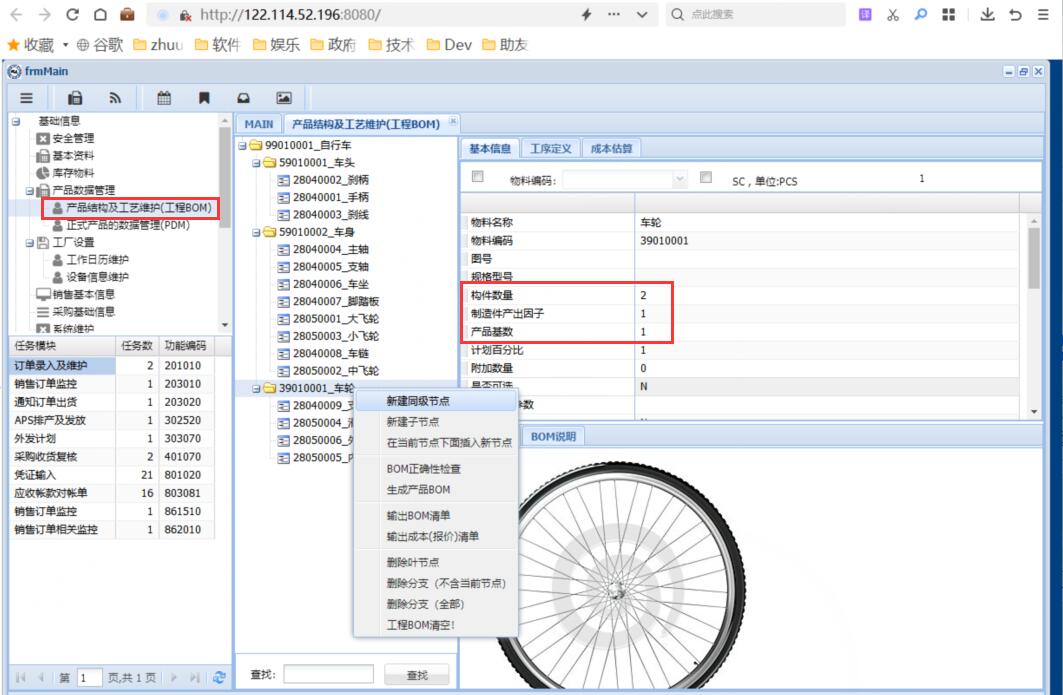Click the lightning bolt icon in address bar

(x=586, y=14)
